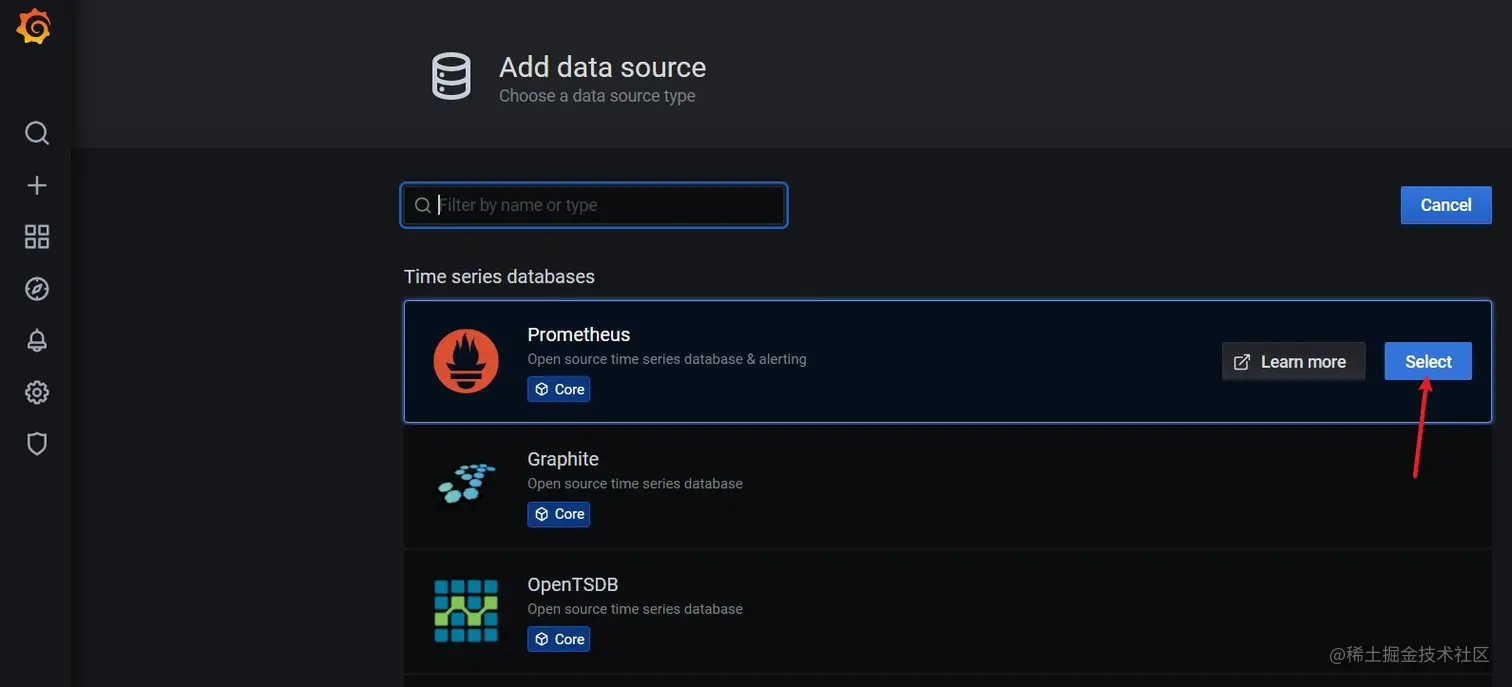Open the sidebar Search icon
The width and height of the screenshot is (1512, 687).
pos(37,133)
